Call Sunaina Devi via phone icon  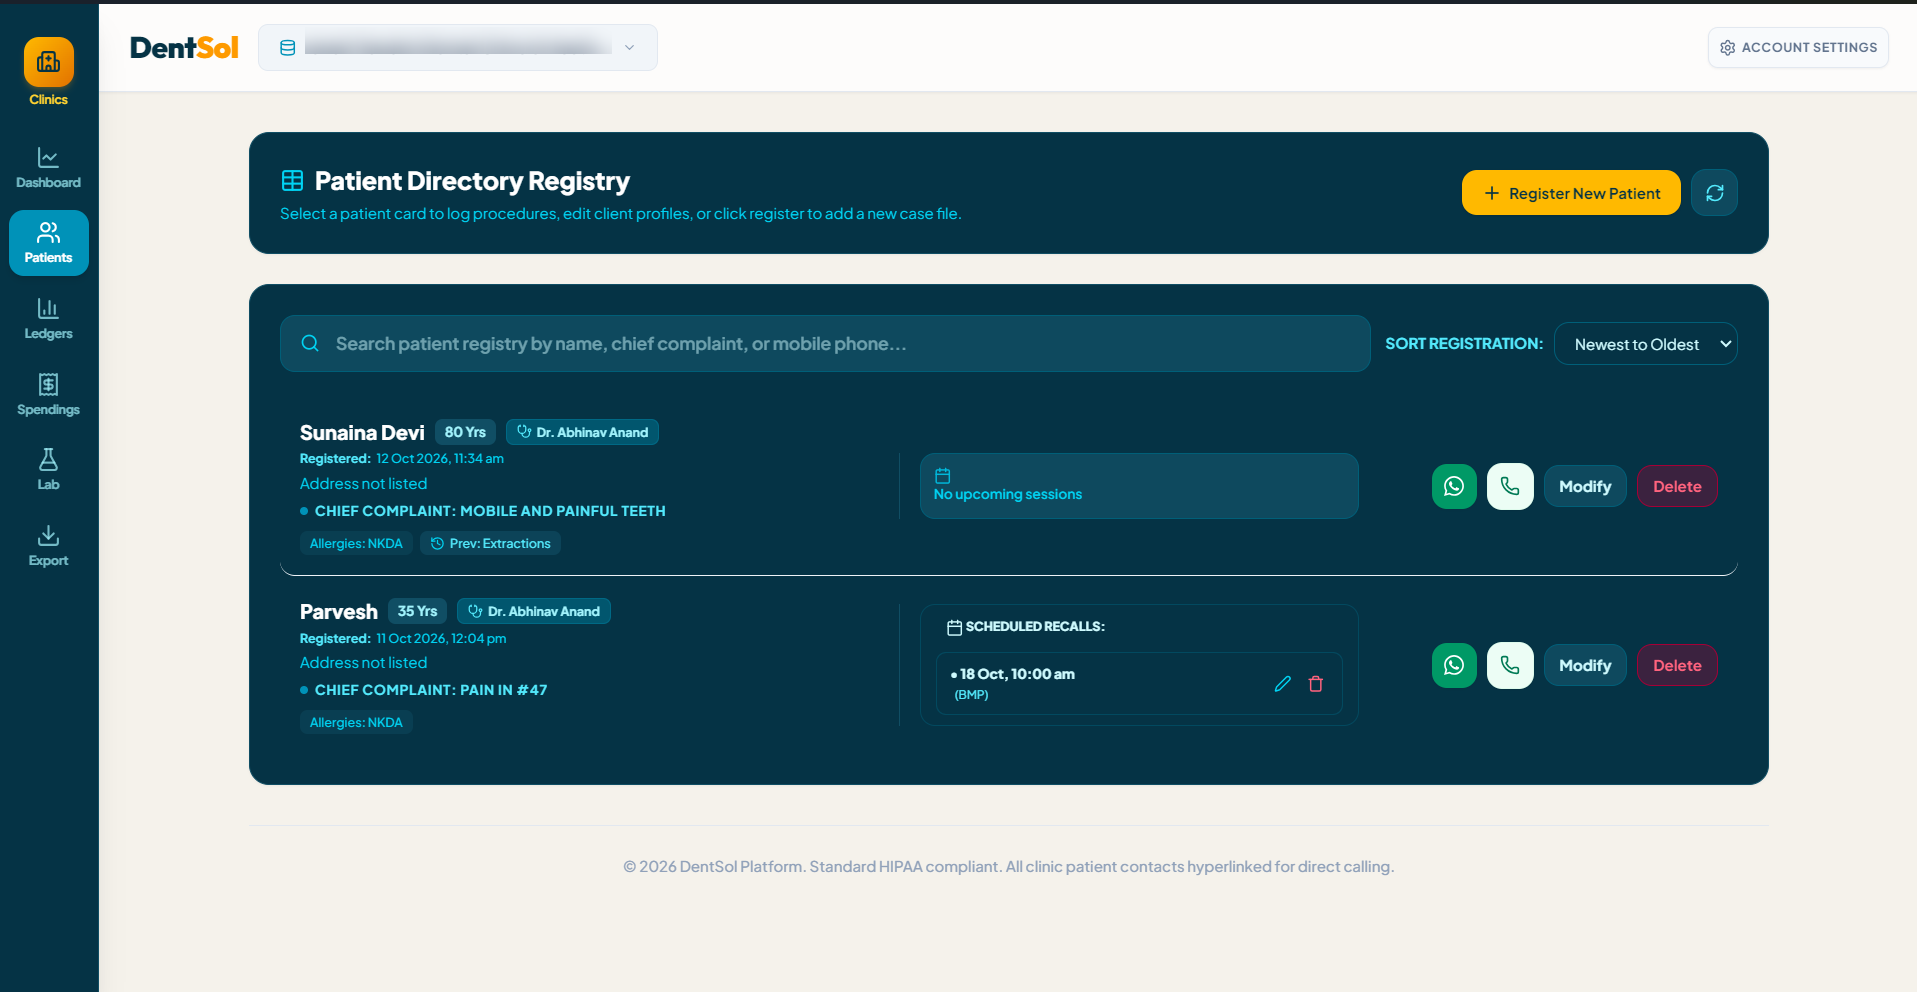[x=1510, y=486]
